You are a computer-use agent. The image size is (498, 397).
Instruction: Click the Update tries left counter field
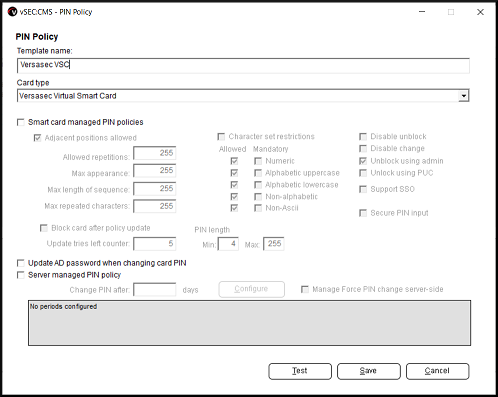click(x=155, y=244)
